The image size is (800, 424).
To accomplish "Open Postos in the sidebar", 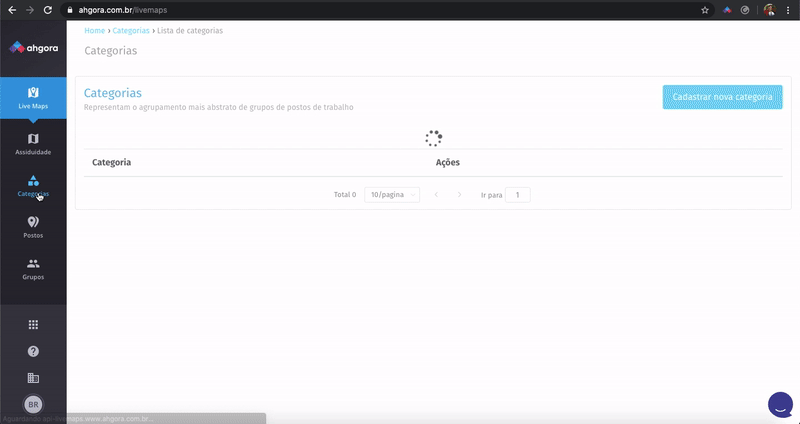I will [33, 228].
